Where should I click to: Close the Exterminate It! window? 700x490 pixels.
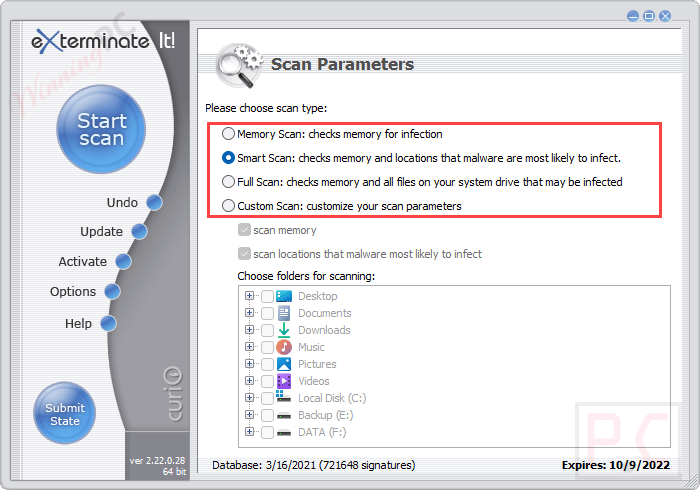[x=665, y=16]
